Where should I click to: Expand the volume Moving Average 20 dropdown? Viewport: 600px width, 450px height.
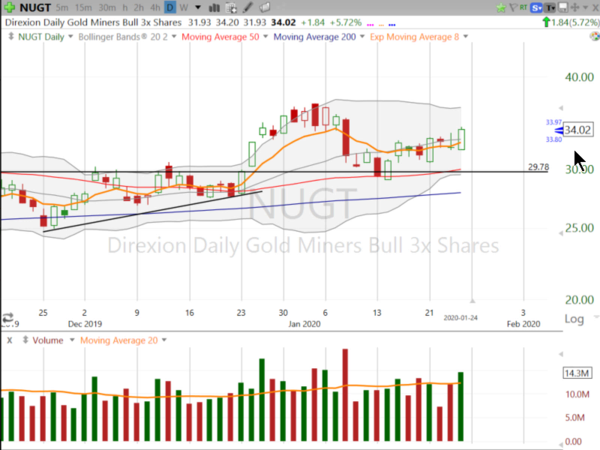pos(164,340)
